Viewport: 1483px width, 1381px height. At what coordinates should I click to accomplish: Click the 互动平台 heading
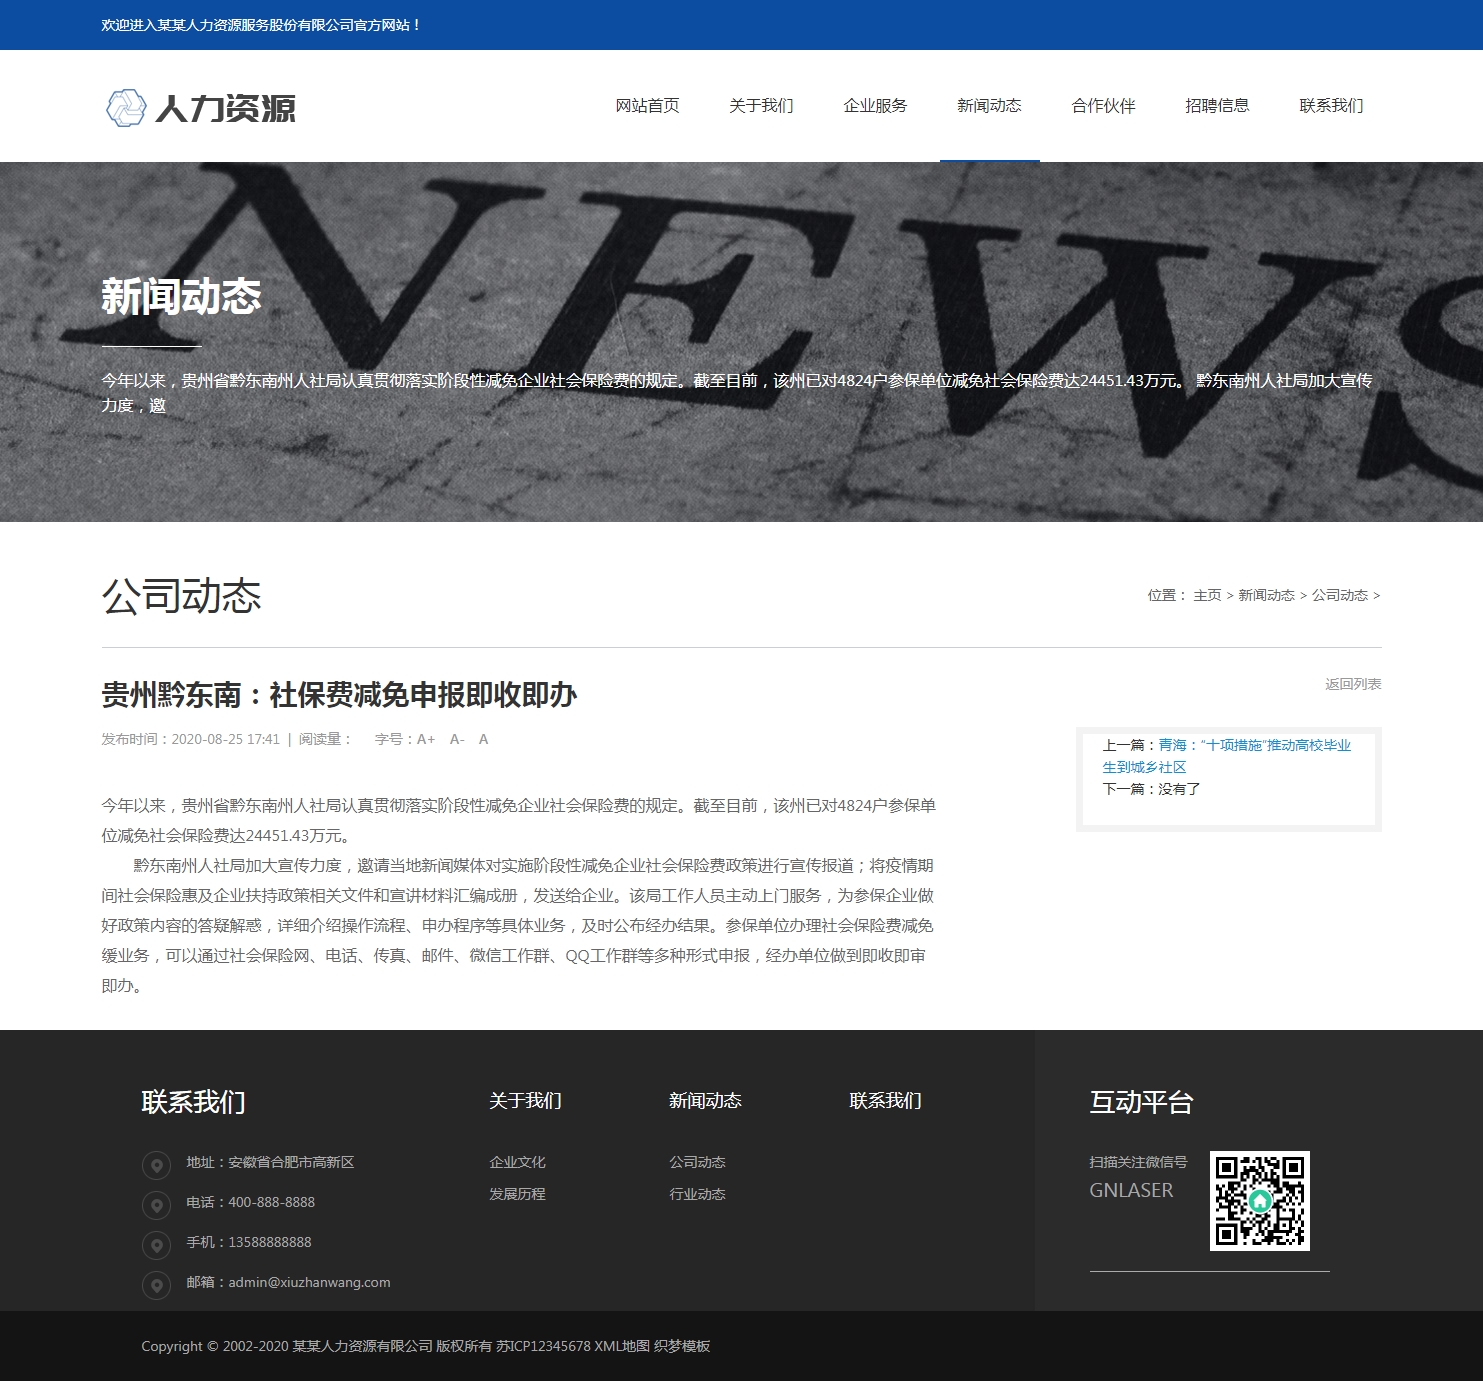(1141, 1102)
